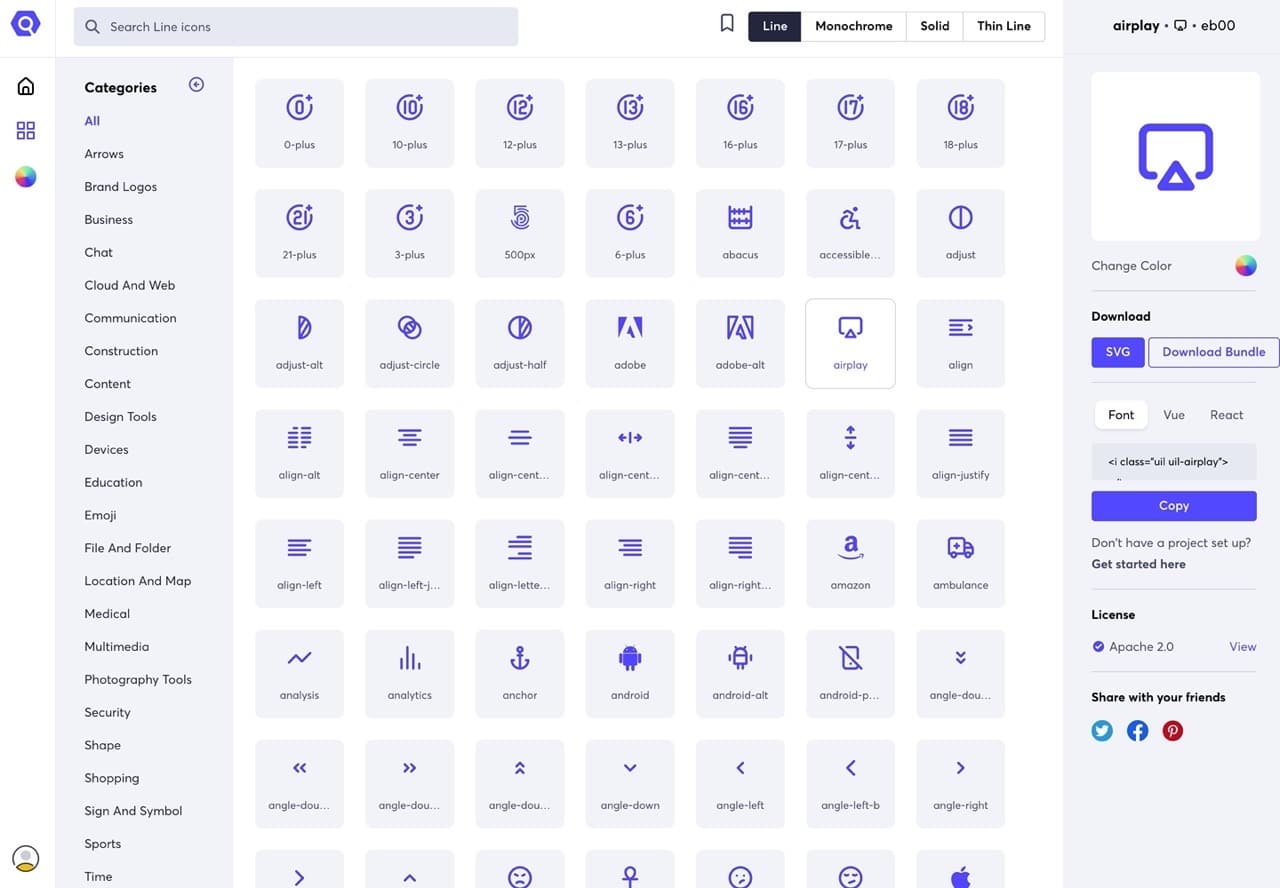Open the Vue code tab
Image resolution: width=1280 pixels, height=888 pixels.
pos(1174,415)
